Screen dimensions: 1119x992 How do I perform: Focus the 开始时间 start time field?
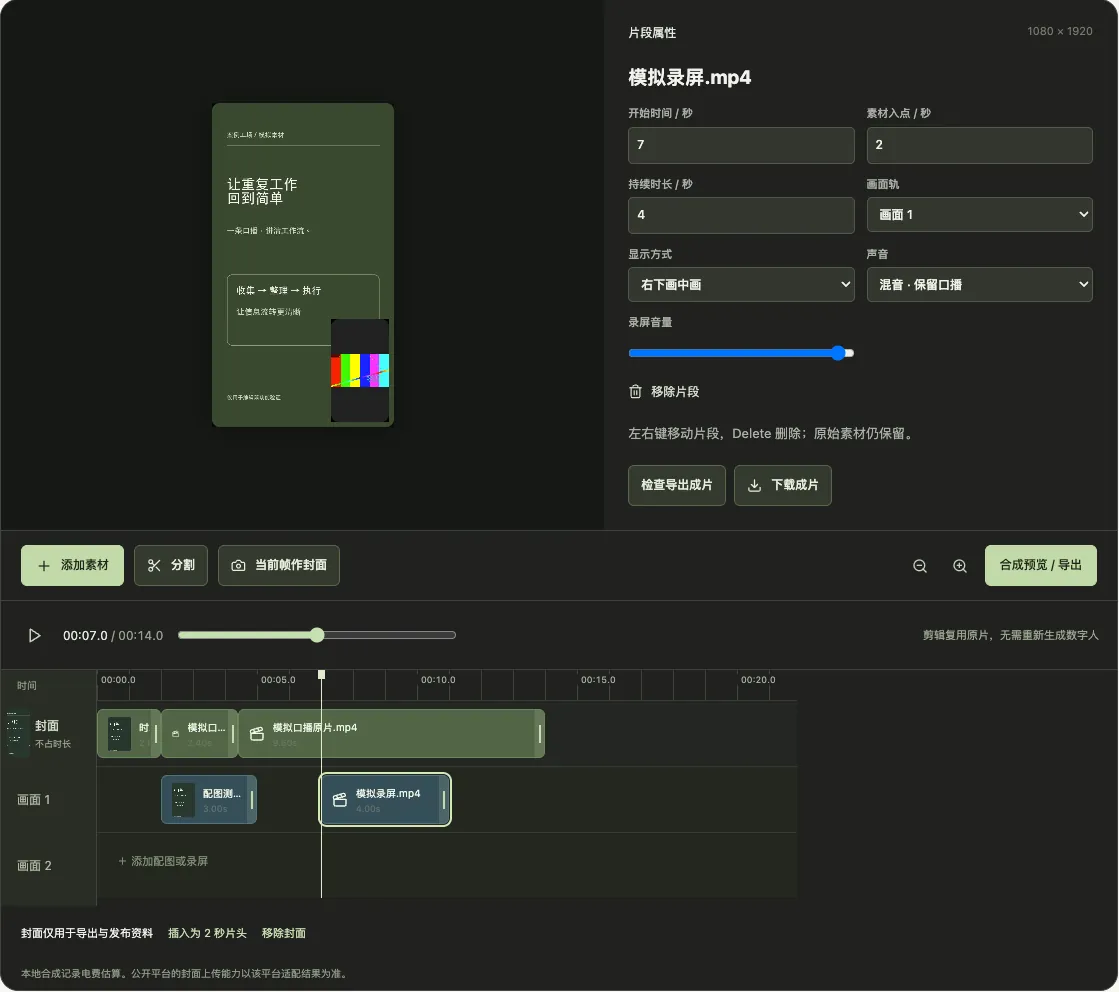pos(741,145)
